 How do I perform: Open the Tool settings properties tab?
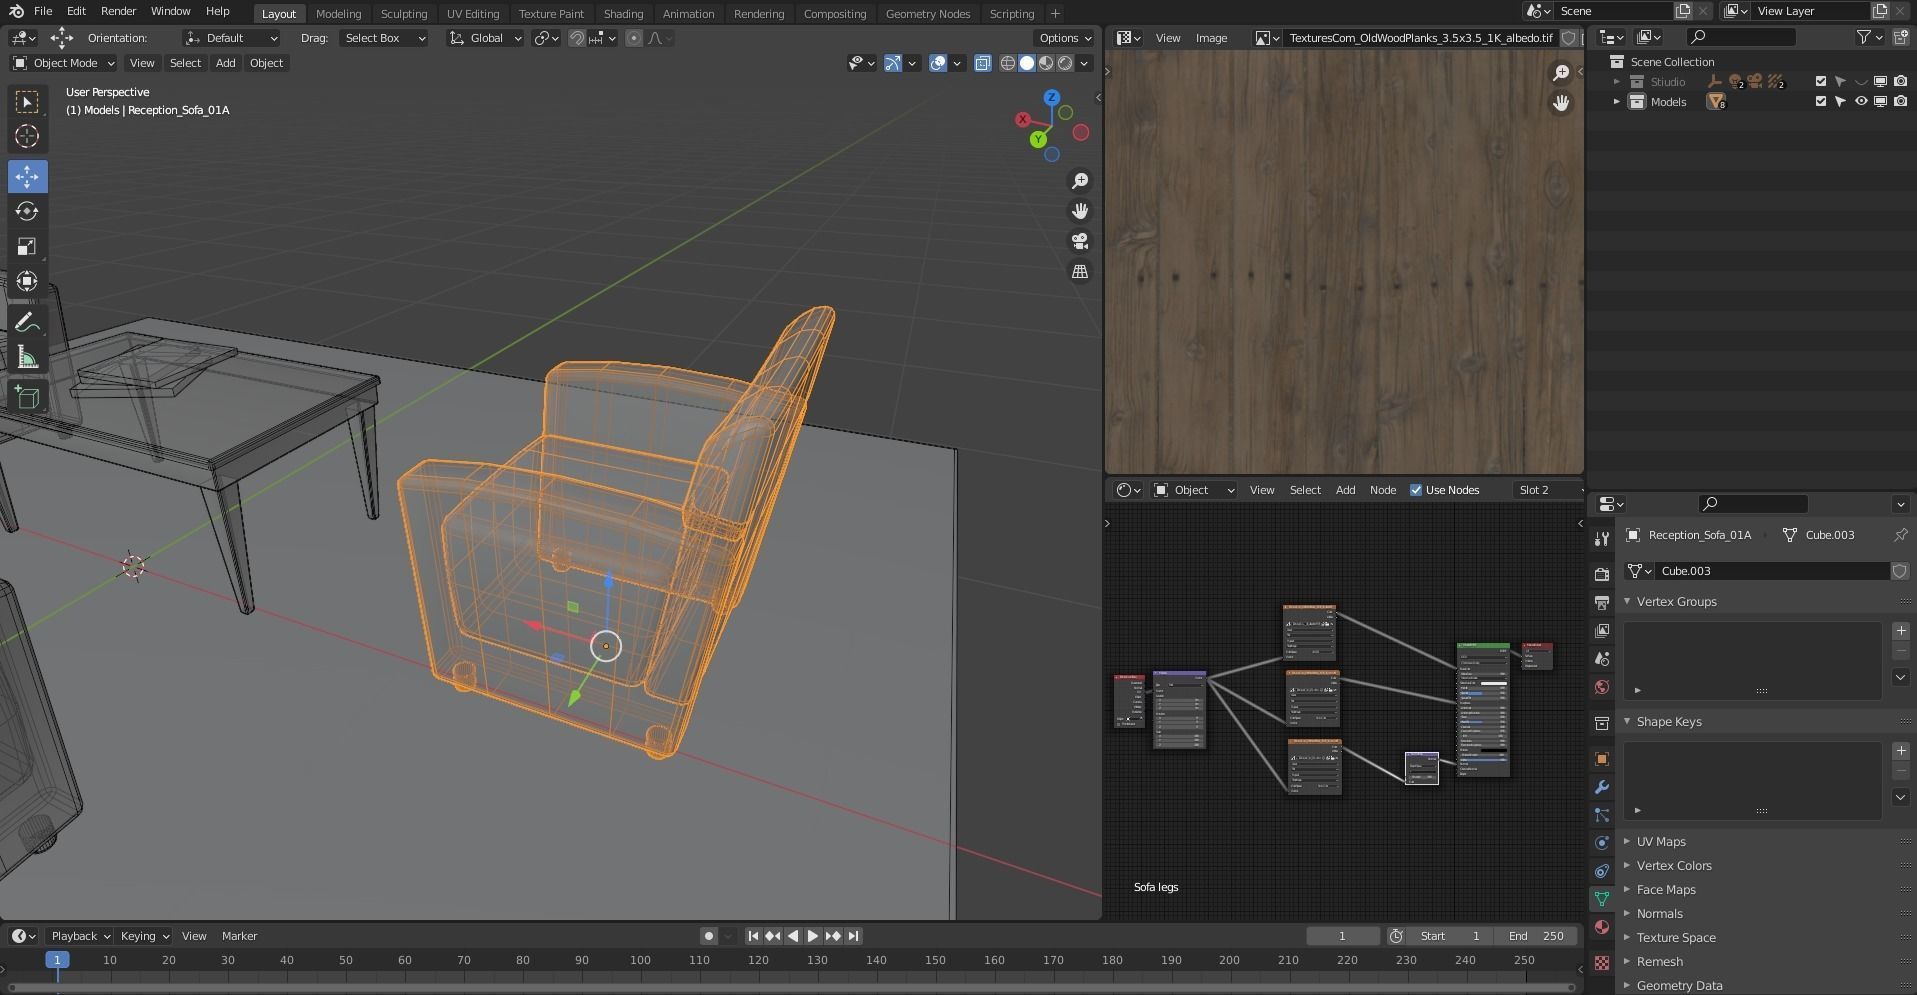click(x=1602, y=538)
